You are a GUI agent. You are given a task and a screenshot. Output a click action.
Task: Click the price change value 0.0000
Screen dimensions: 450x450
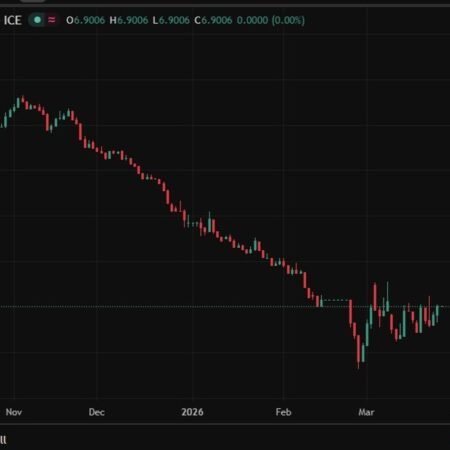[252, 20]
